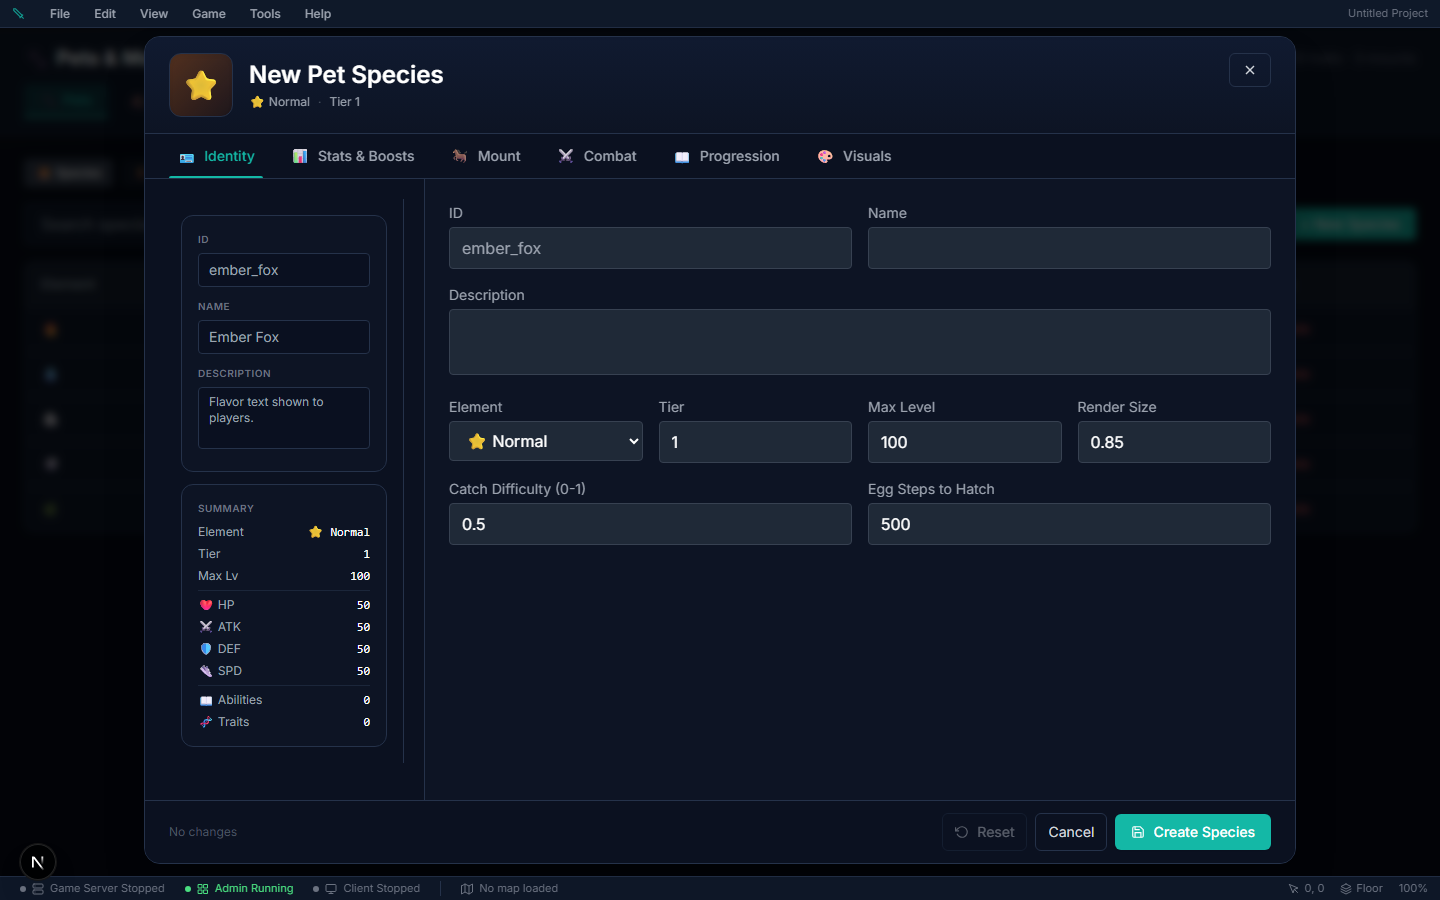Click the Render Size field showing 0.85
Screen dimensions: 1440x900
tap(1174, 442)
